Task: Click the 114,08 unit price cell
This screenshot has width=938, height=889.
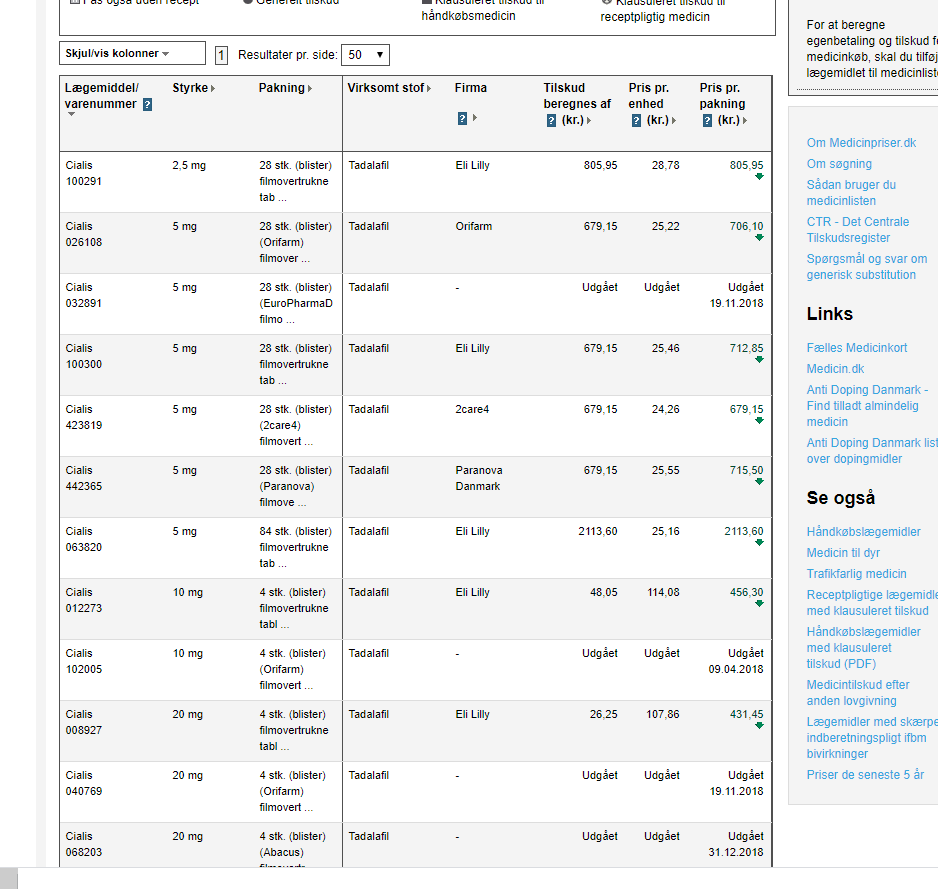Action: [663, 593]
